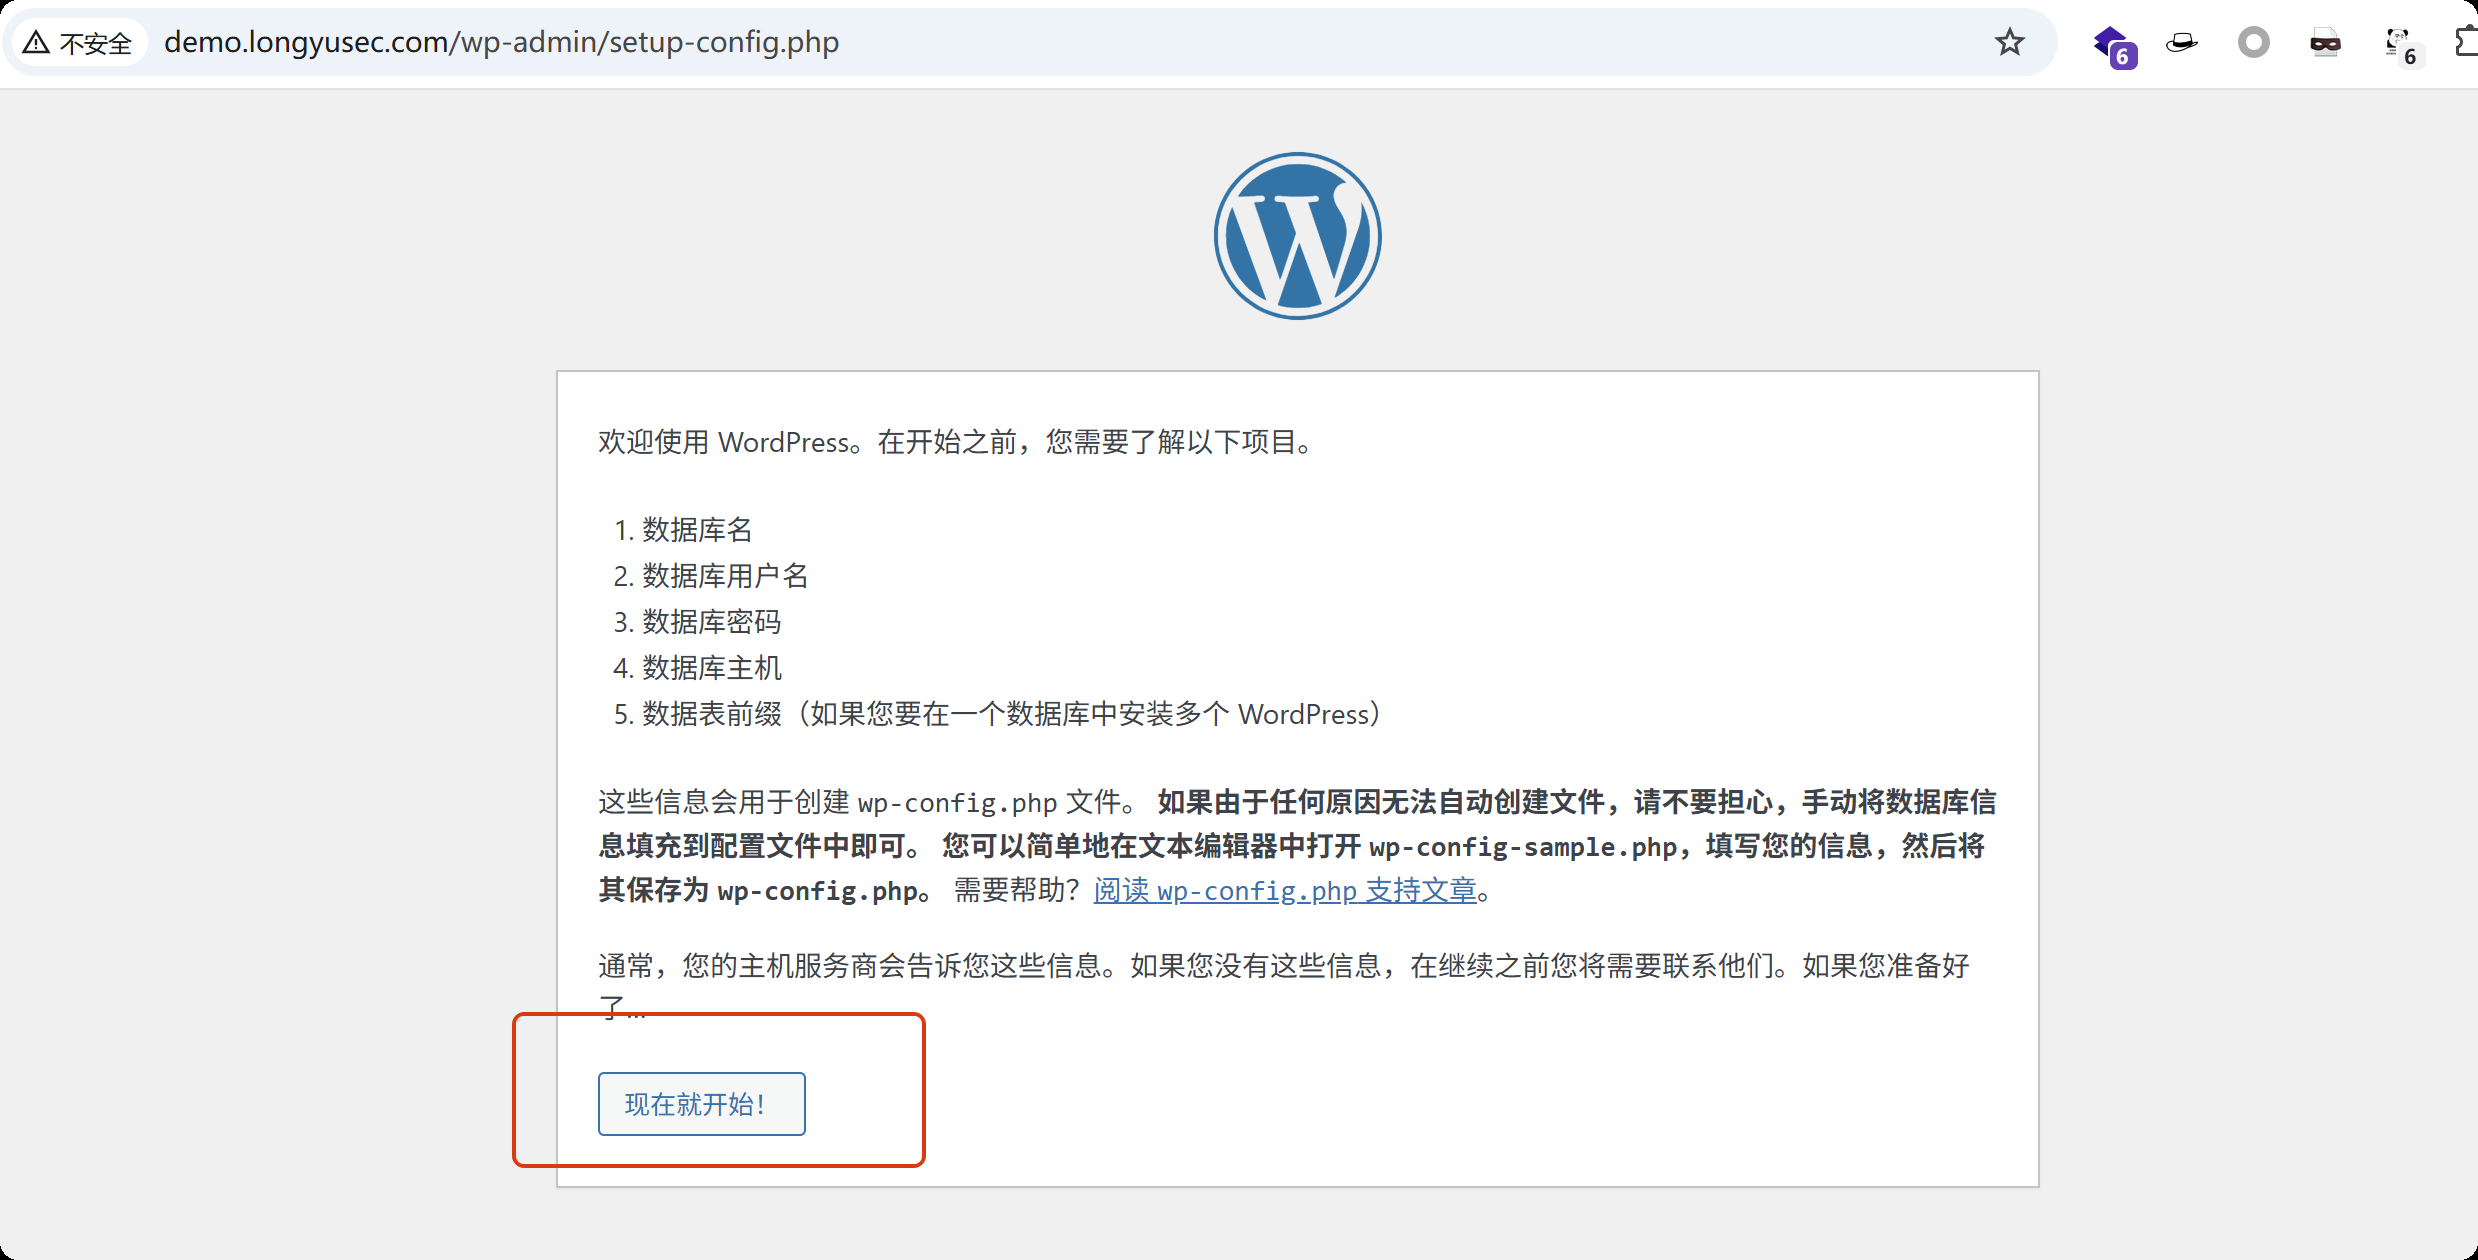The height and width of the screenshot is (1260, 2478).
Task: Bookmark this page with the star icon
Action: (2009, 42)
